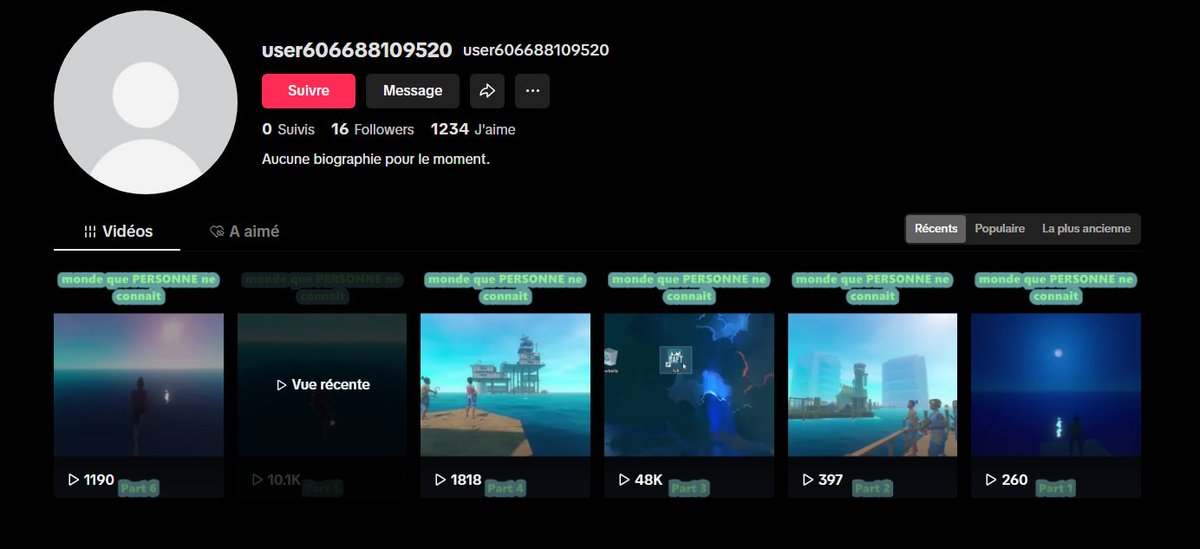
Task: Click the play icon beside 1818 views
Action: coord(440,480)
